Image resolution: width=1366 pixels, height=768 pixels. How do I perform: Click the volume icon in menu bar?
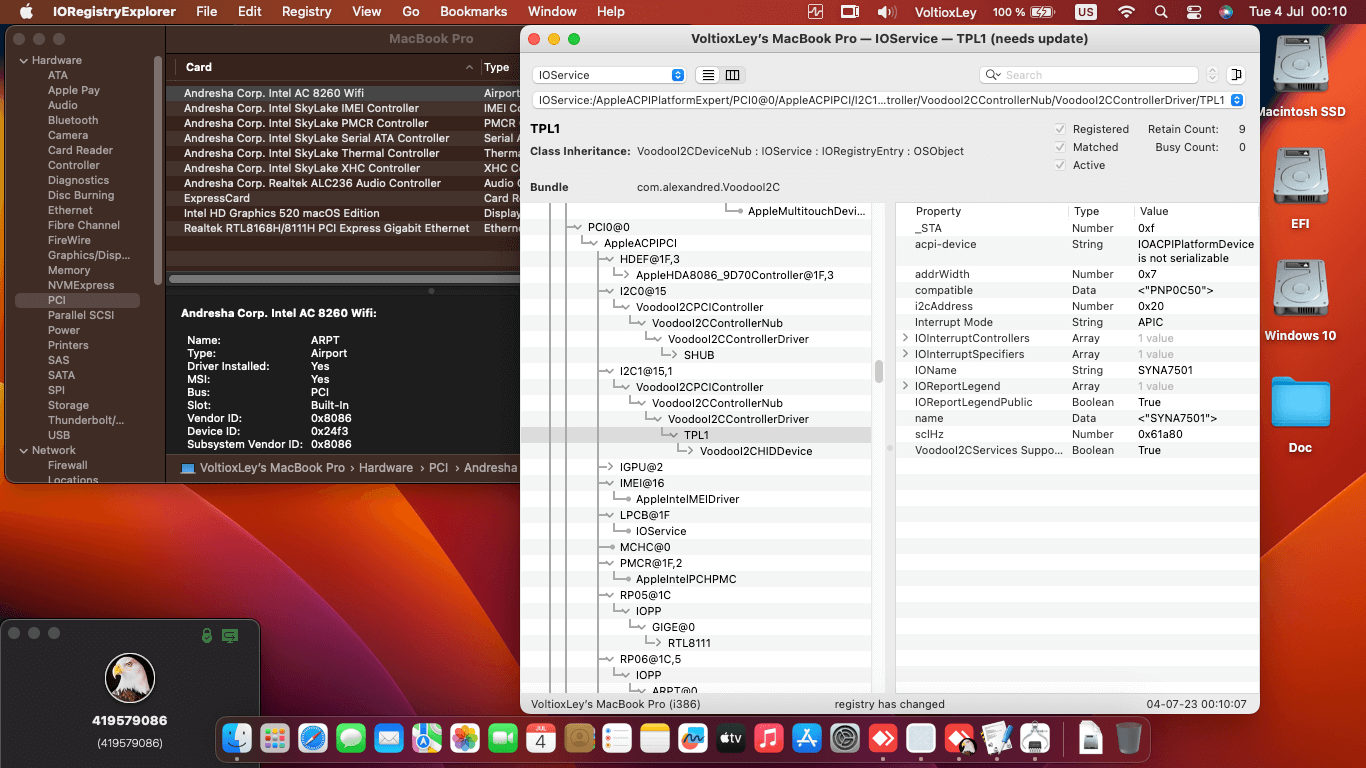[x=887, y=12]
